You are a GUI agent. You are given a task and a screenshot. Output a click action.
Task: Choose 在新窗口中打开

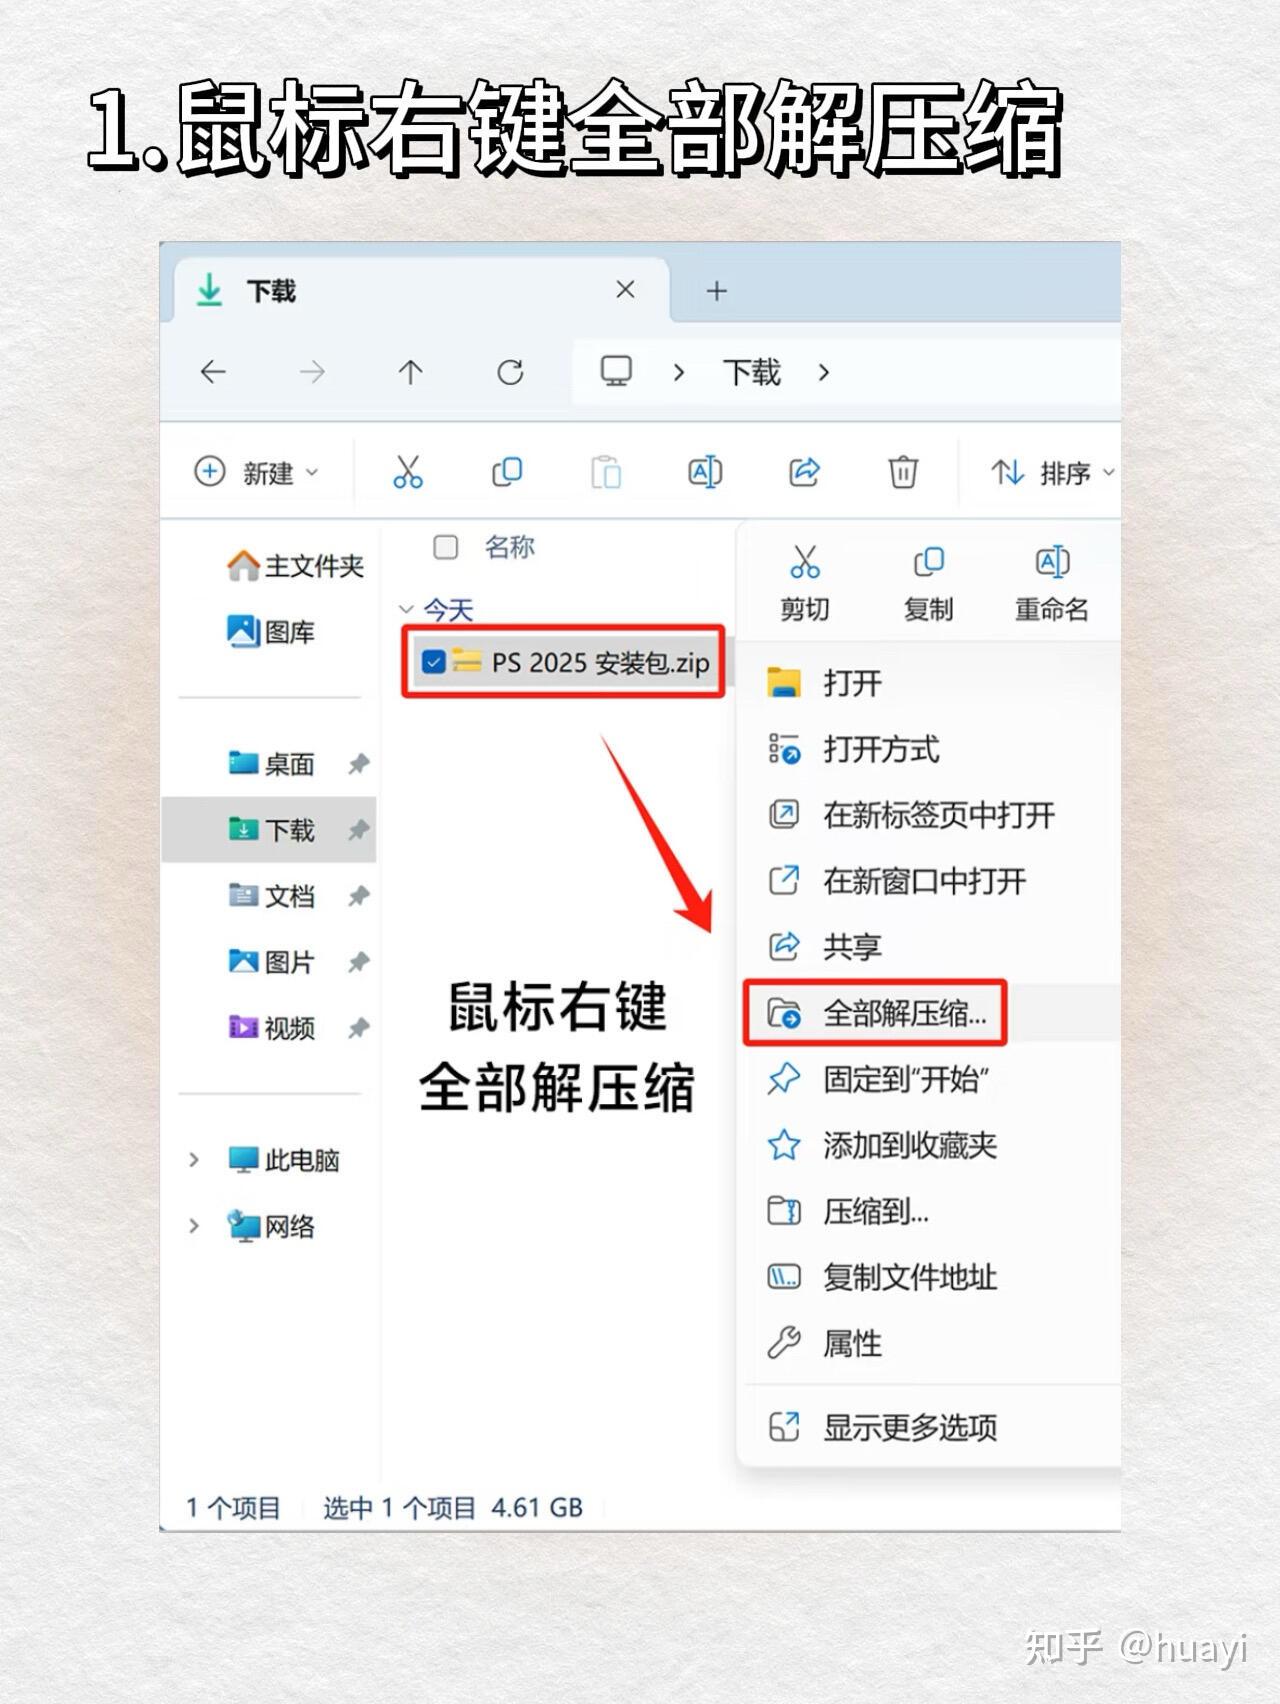(x=927, y=882)
